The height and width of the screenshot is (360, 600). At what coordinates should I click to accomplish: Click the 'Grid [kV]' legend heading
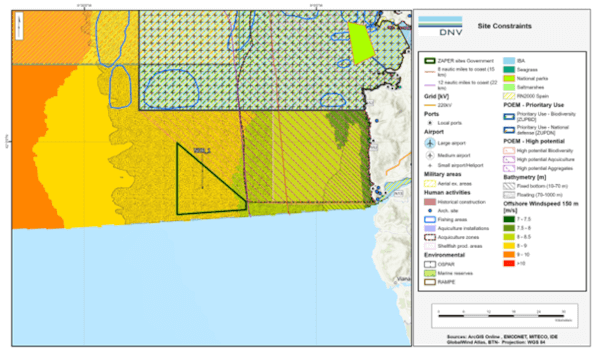point(436,96)
